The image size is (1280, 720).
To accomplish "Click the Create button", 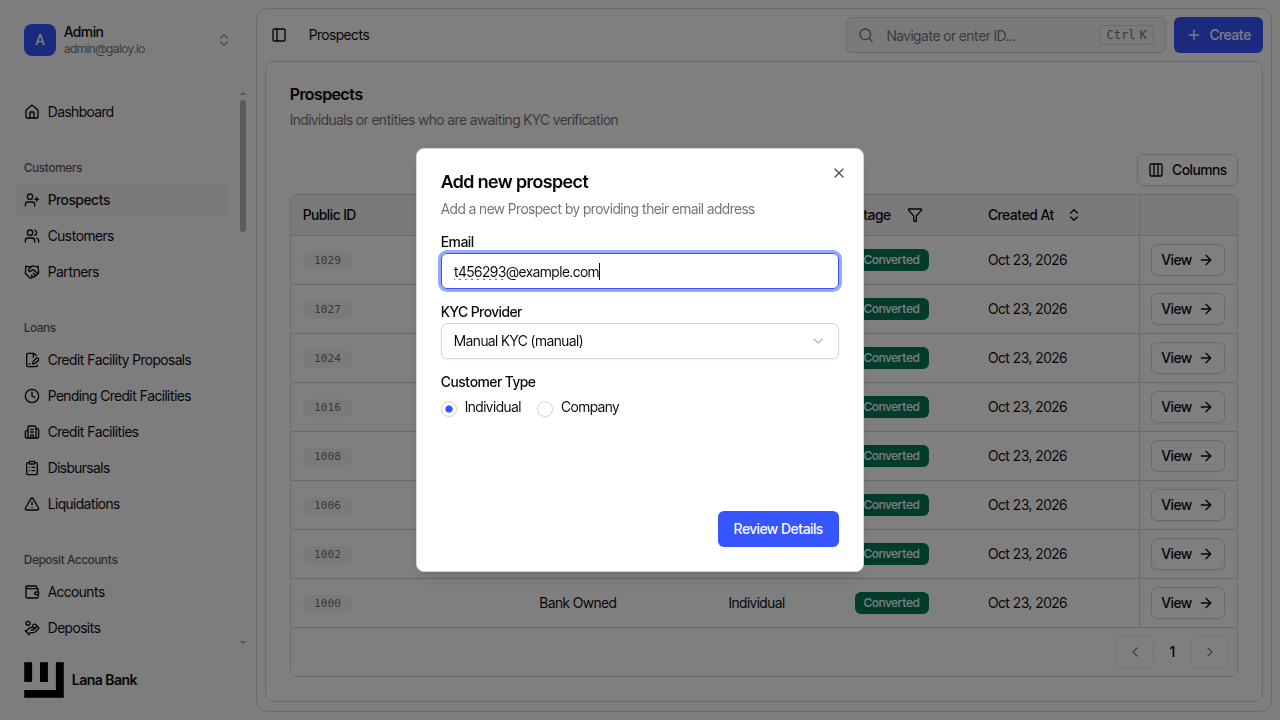I will point(1218,35).
